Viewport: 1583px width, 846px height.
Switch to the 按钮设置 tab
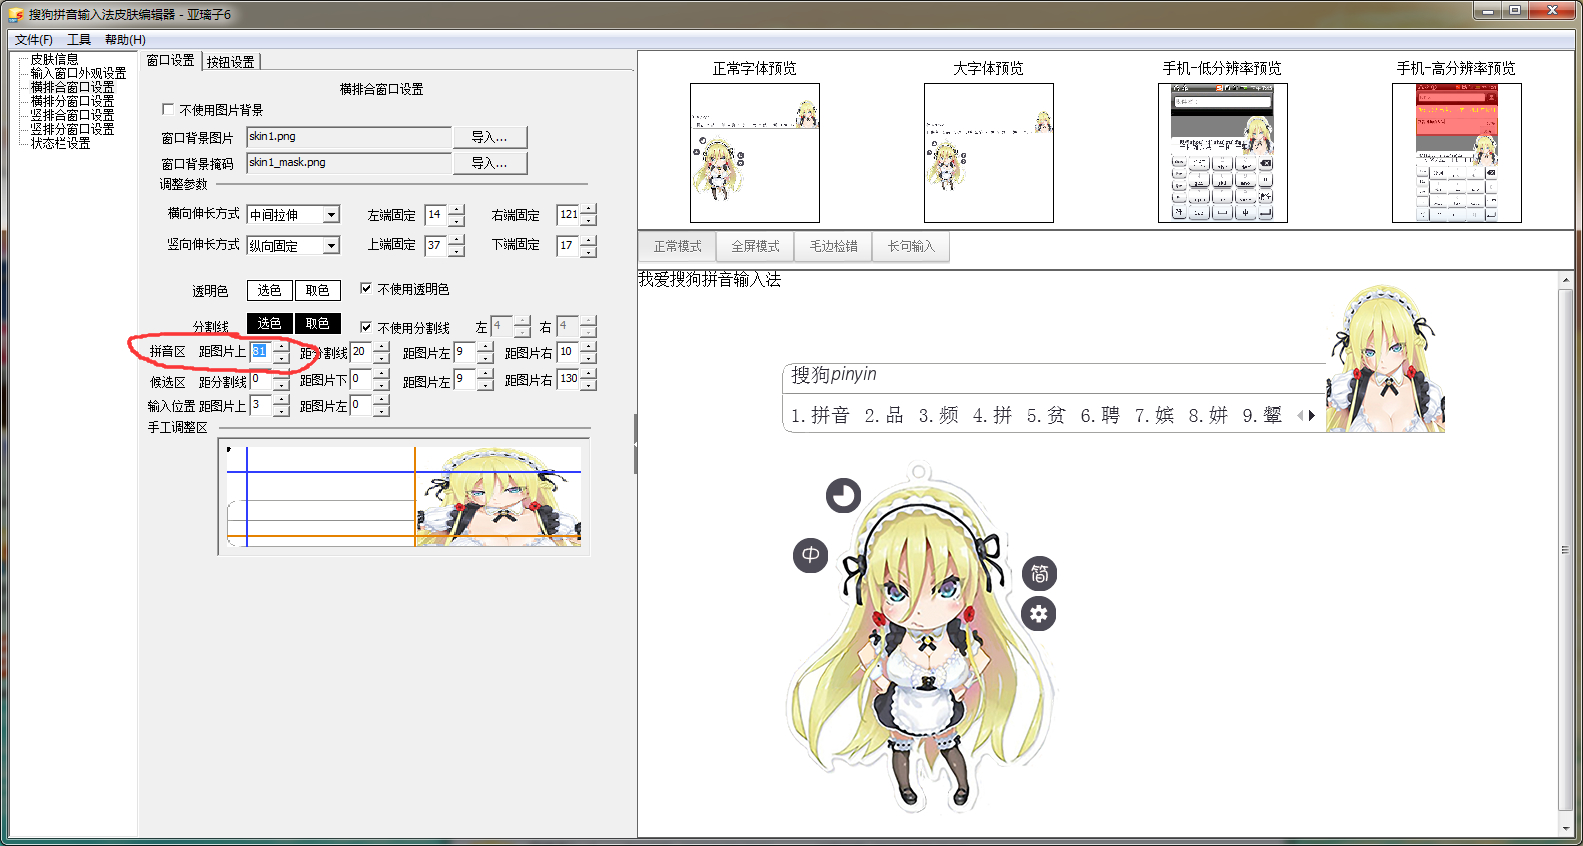(230, 62)
